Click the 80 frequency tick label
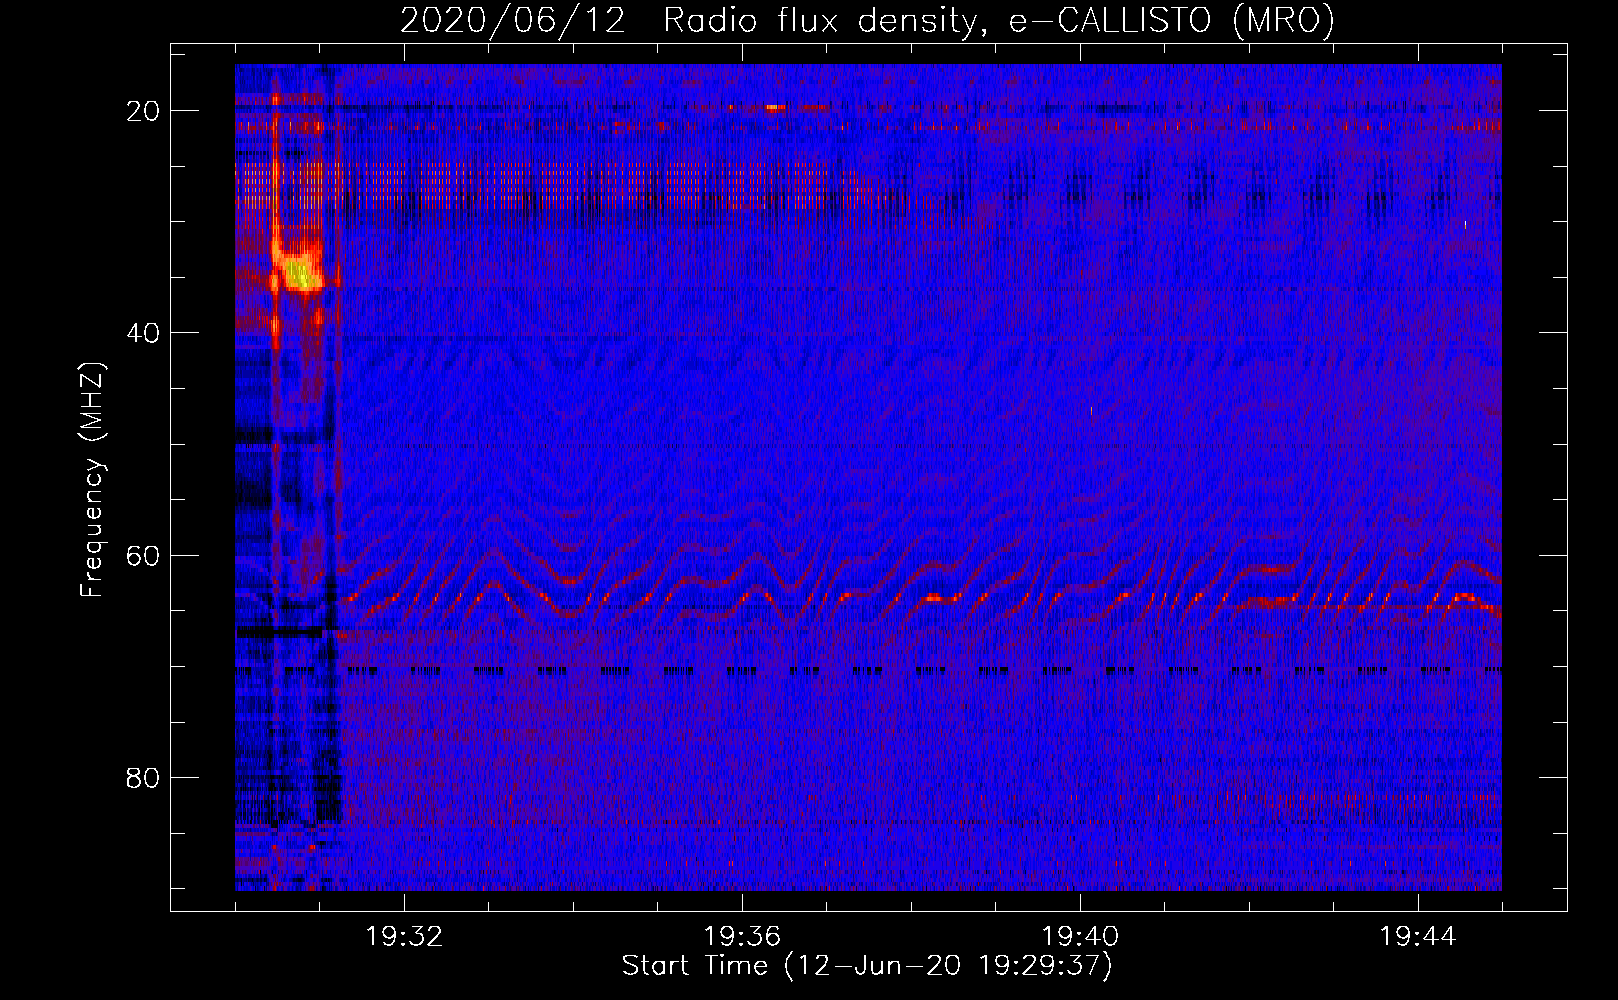 pos(143,778)
